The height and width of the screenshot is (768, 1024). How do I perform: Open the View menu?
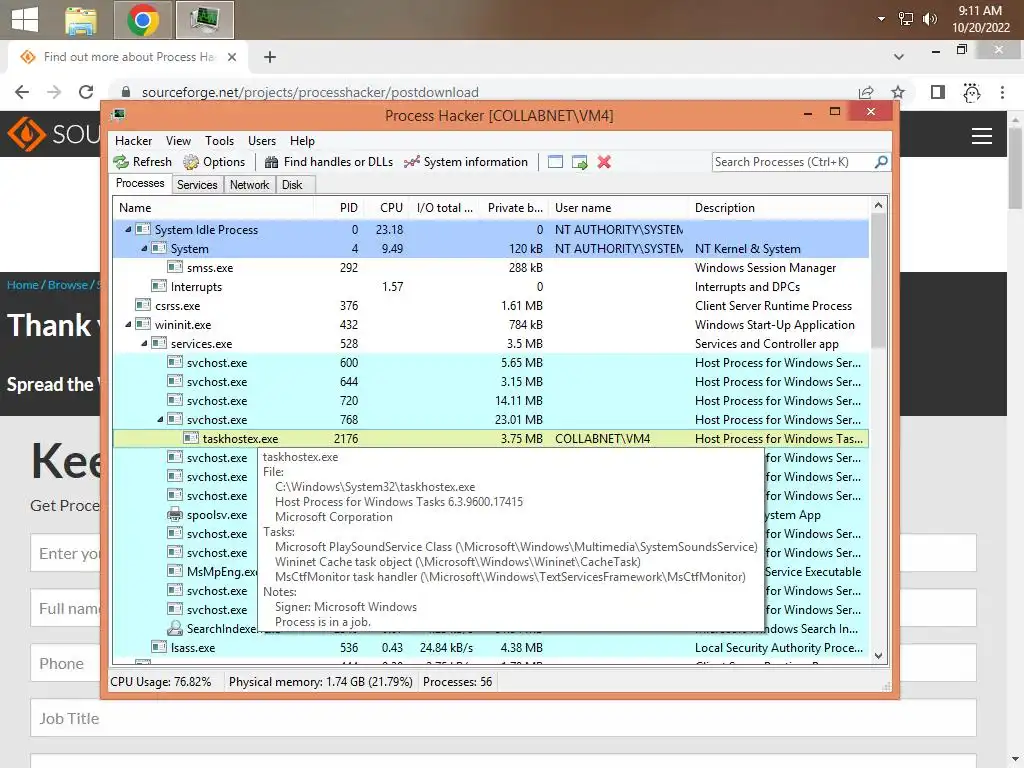coord(178,141)
